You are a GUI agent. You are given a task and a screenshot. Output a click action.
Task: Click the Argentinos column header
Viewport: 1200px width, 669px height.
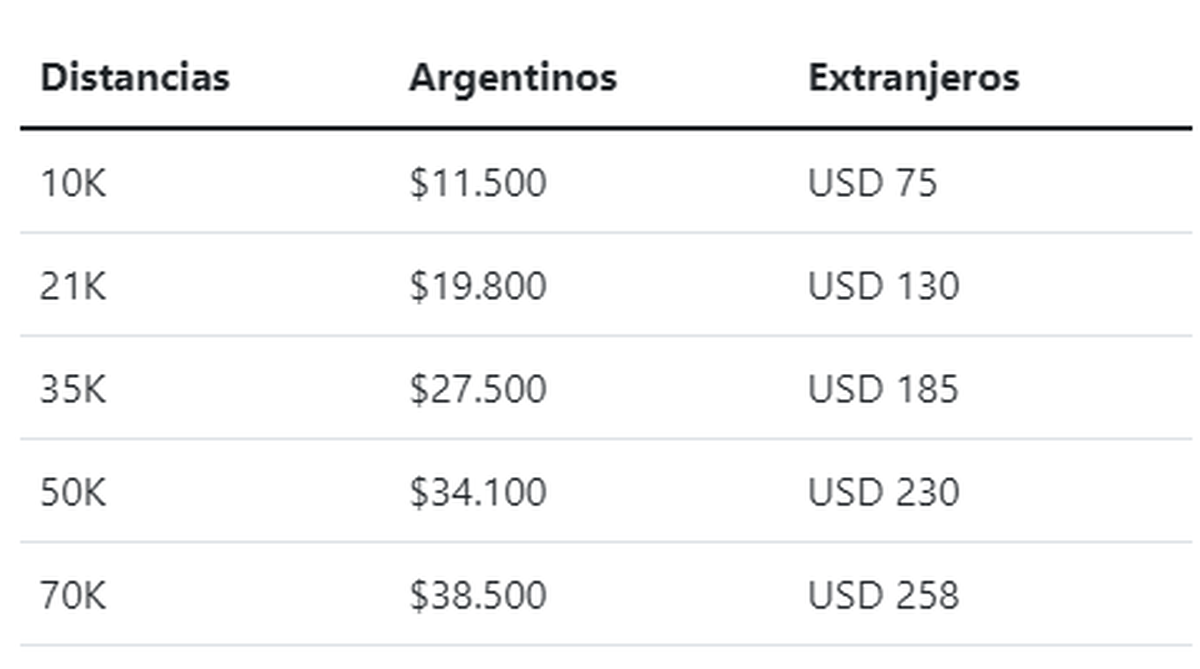[513, 77]
